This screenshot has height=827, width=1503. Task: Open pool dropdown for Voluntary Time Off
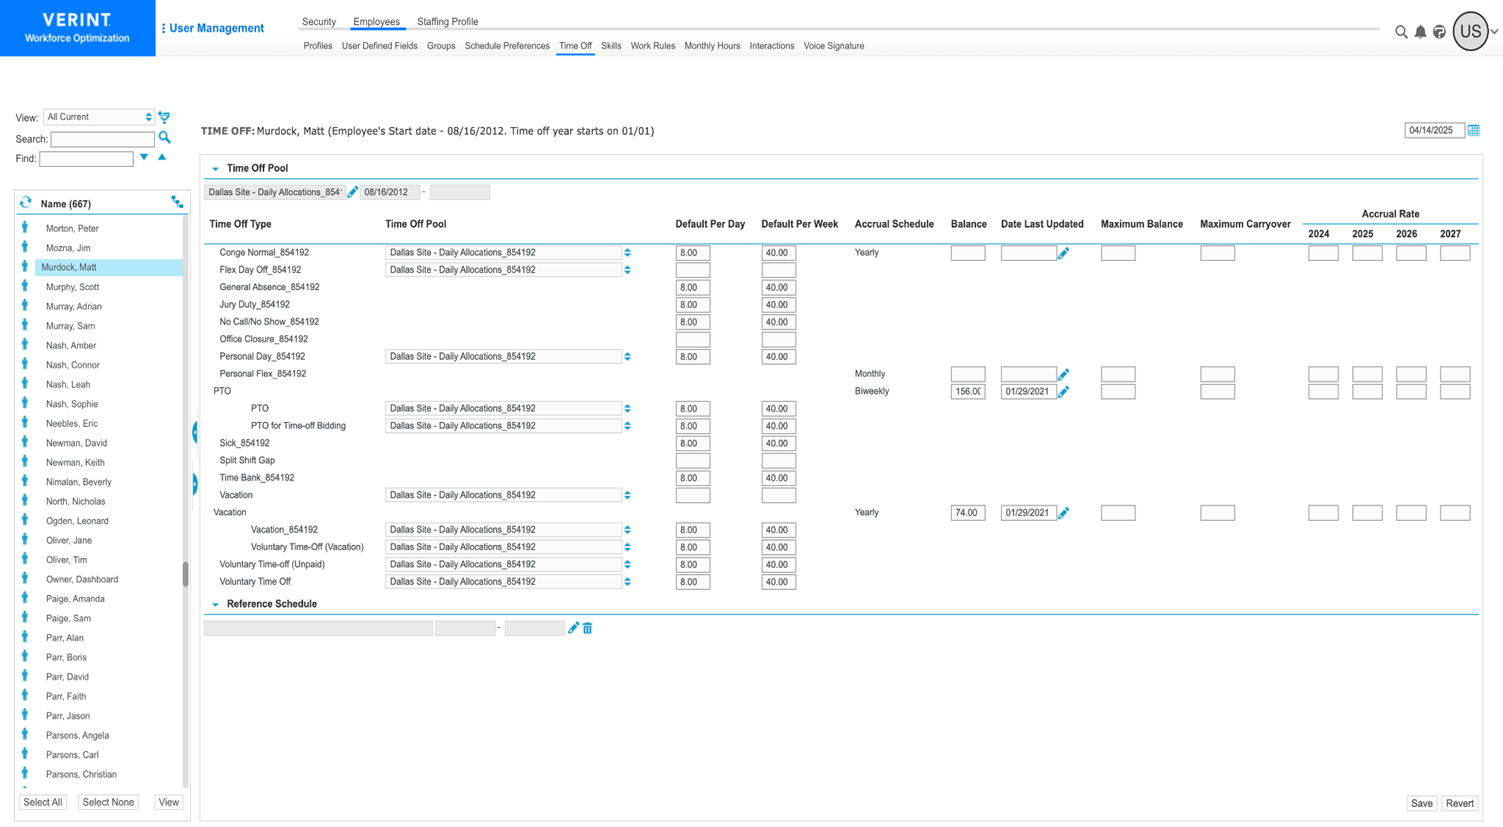(627, 582)
